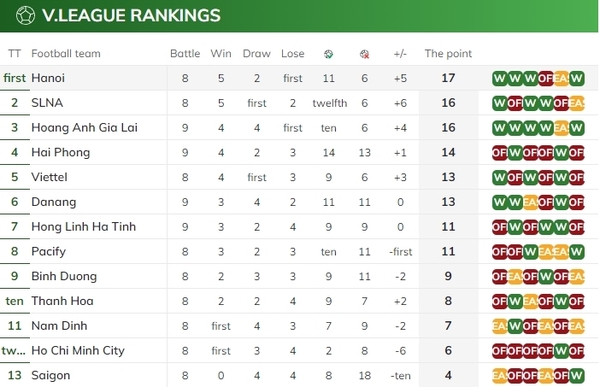Click Hanoi's last green W form badge
Viewport: 600px width, 387px height.
click(577, 78)
